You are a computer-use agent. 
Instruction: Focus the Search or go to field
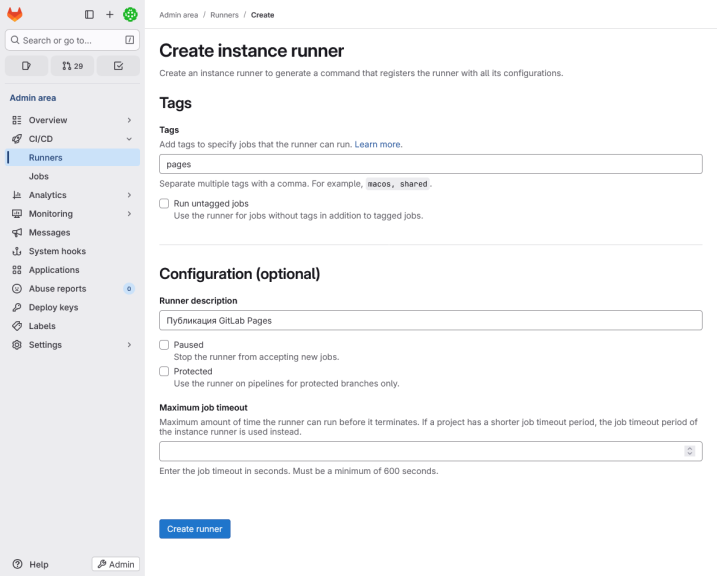click(x=72, y=40)
